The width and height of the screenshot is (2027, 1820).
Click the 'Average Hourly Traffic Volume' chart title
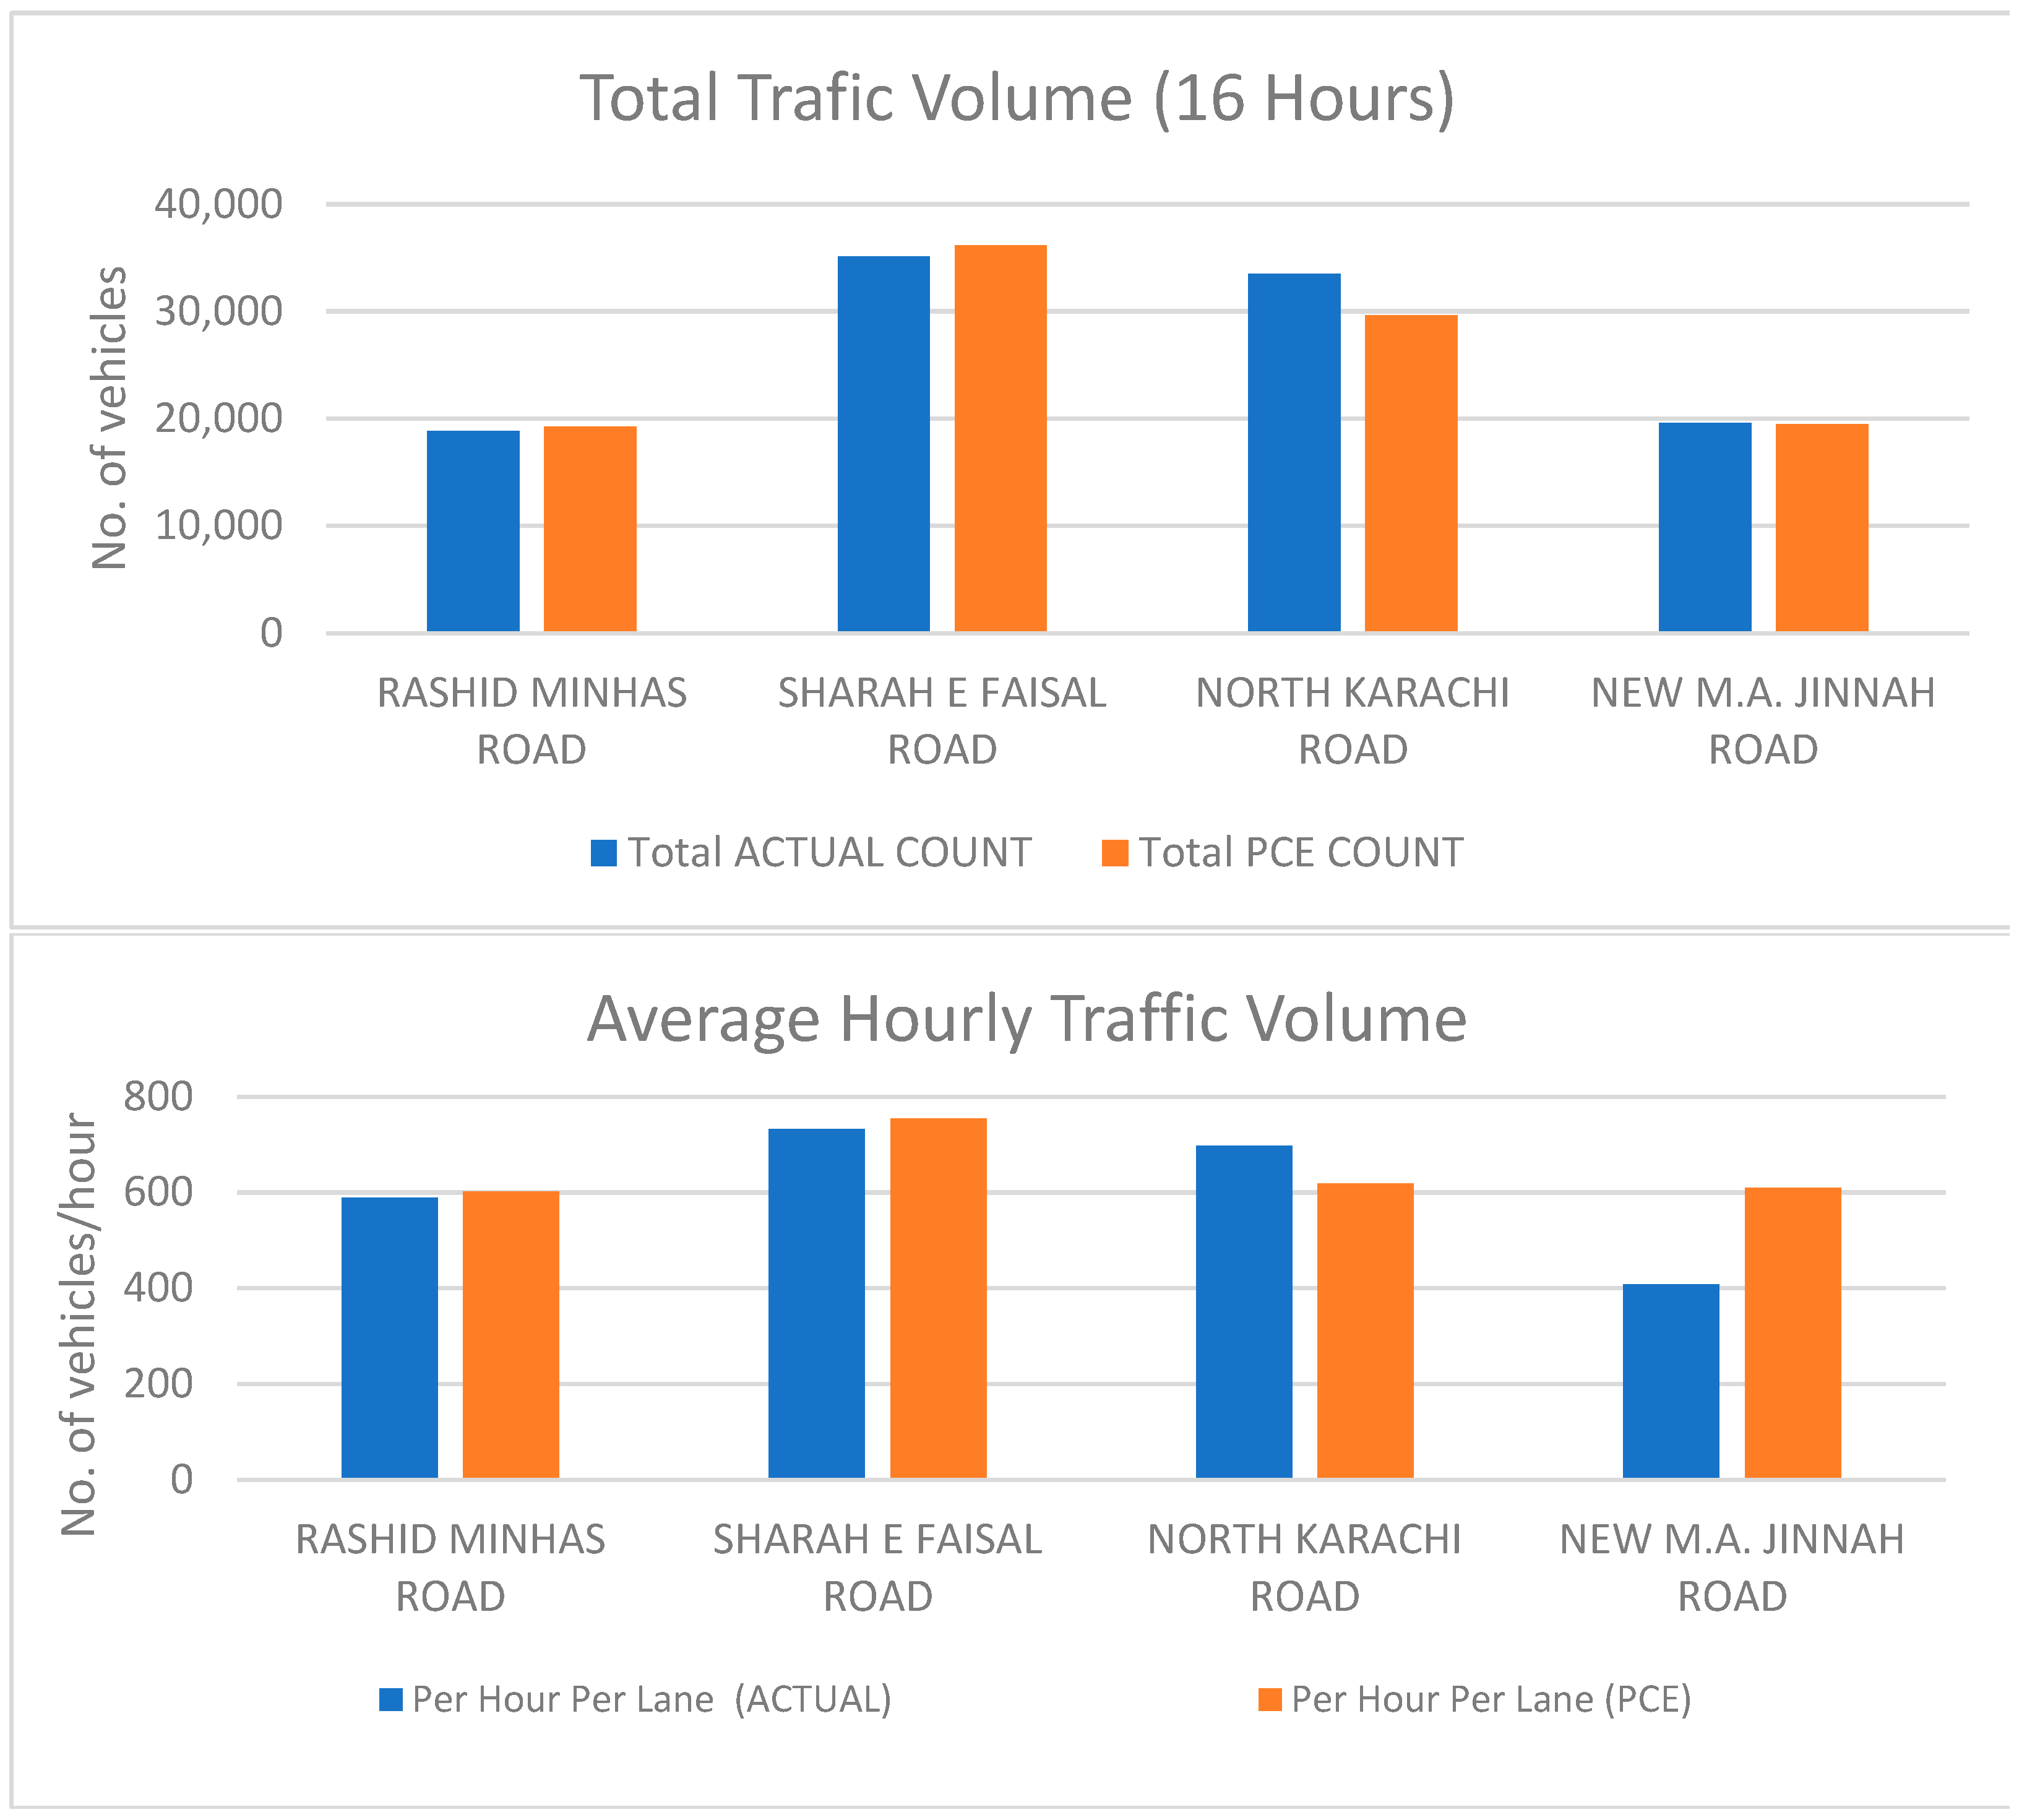click(x=1026, y=1019)
